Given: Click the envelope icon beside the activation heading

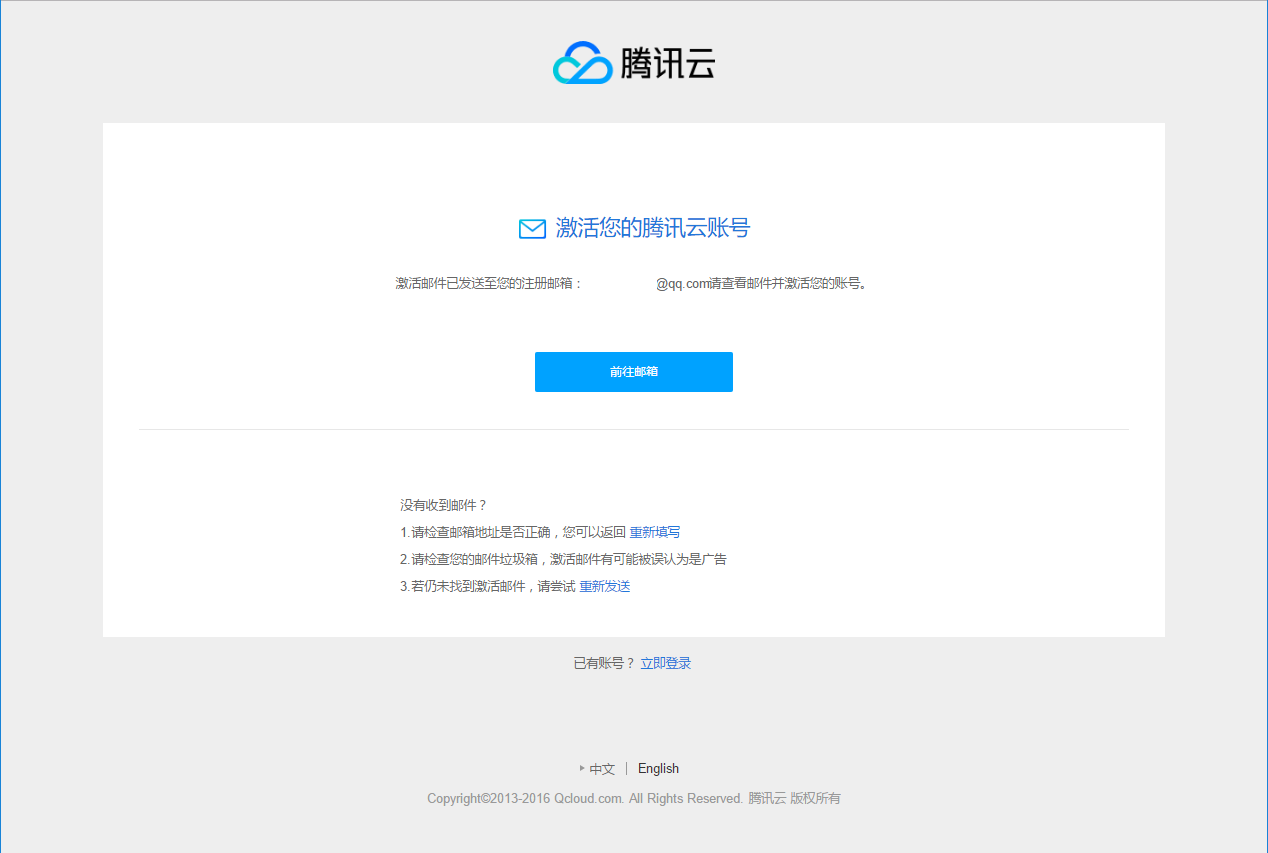Looking at the screenshot, I should click(532, 229).
